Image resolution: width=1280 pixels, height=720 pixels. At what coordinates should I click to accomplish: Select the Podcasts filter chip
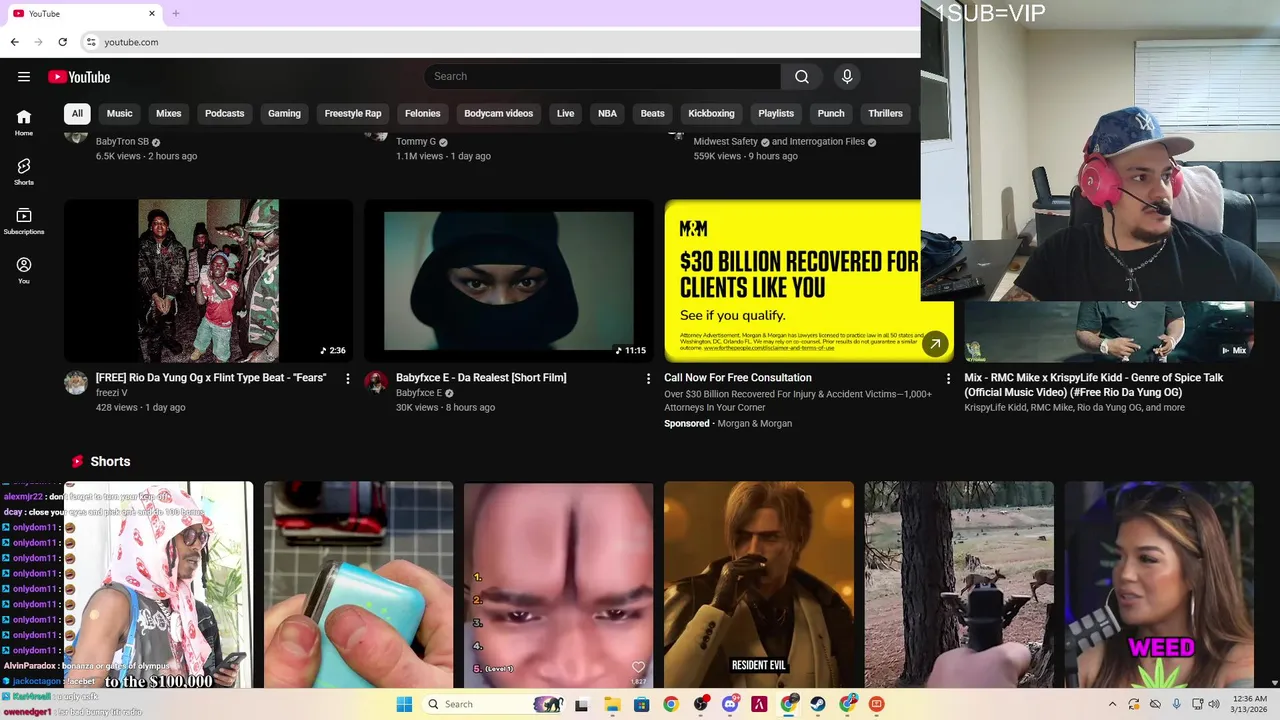pos(224,113)
